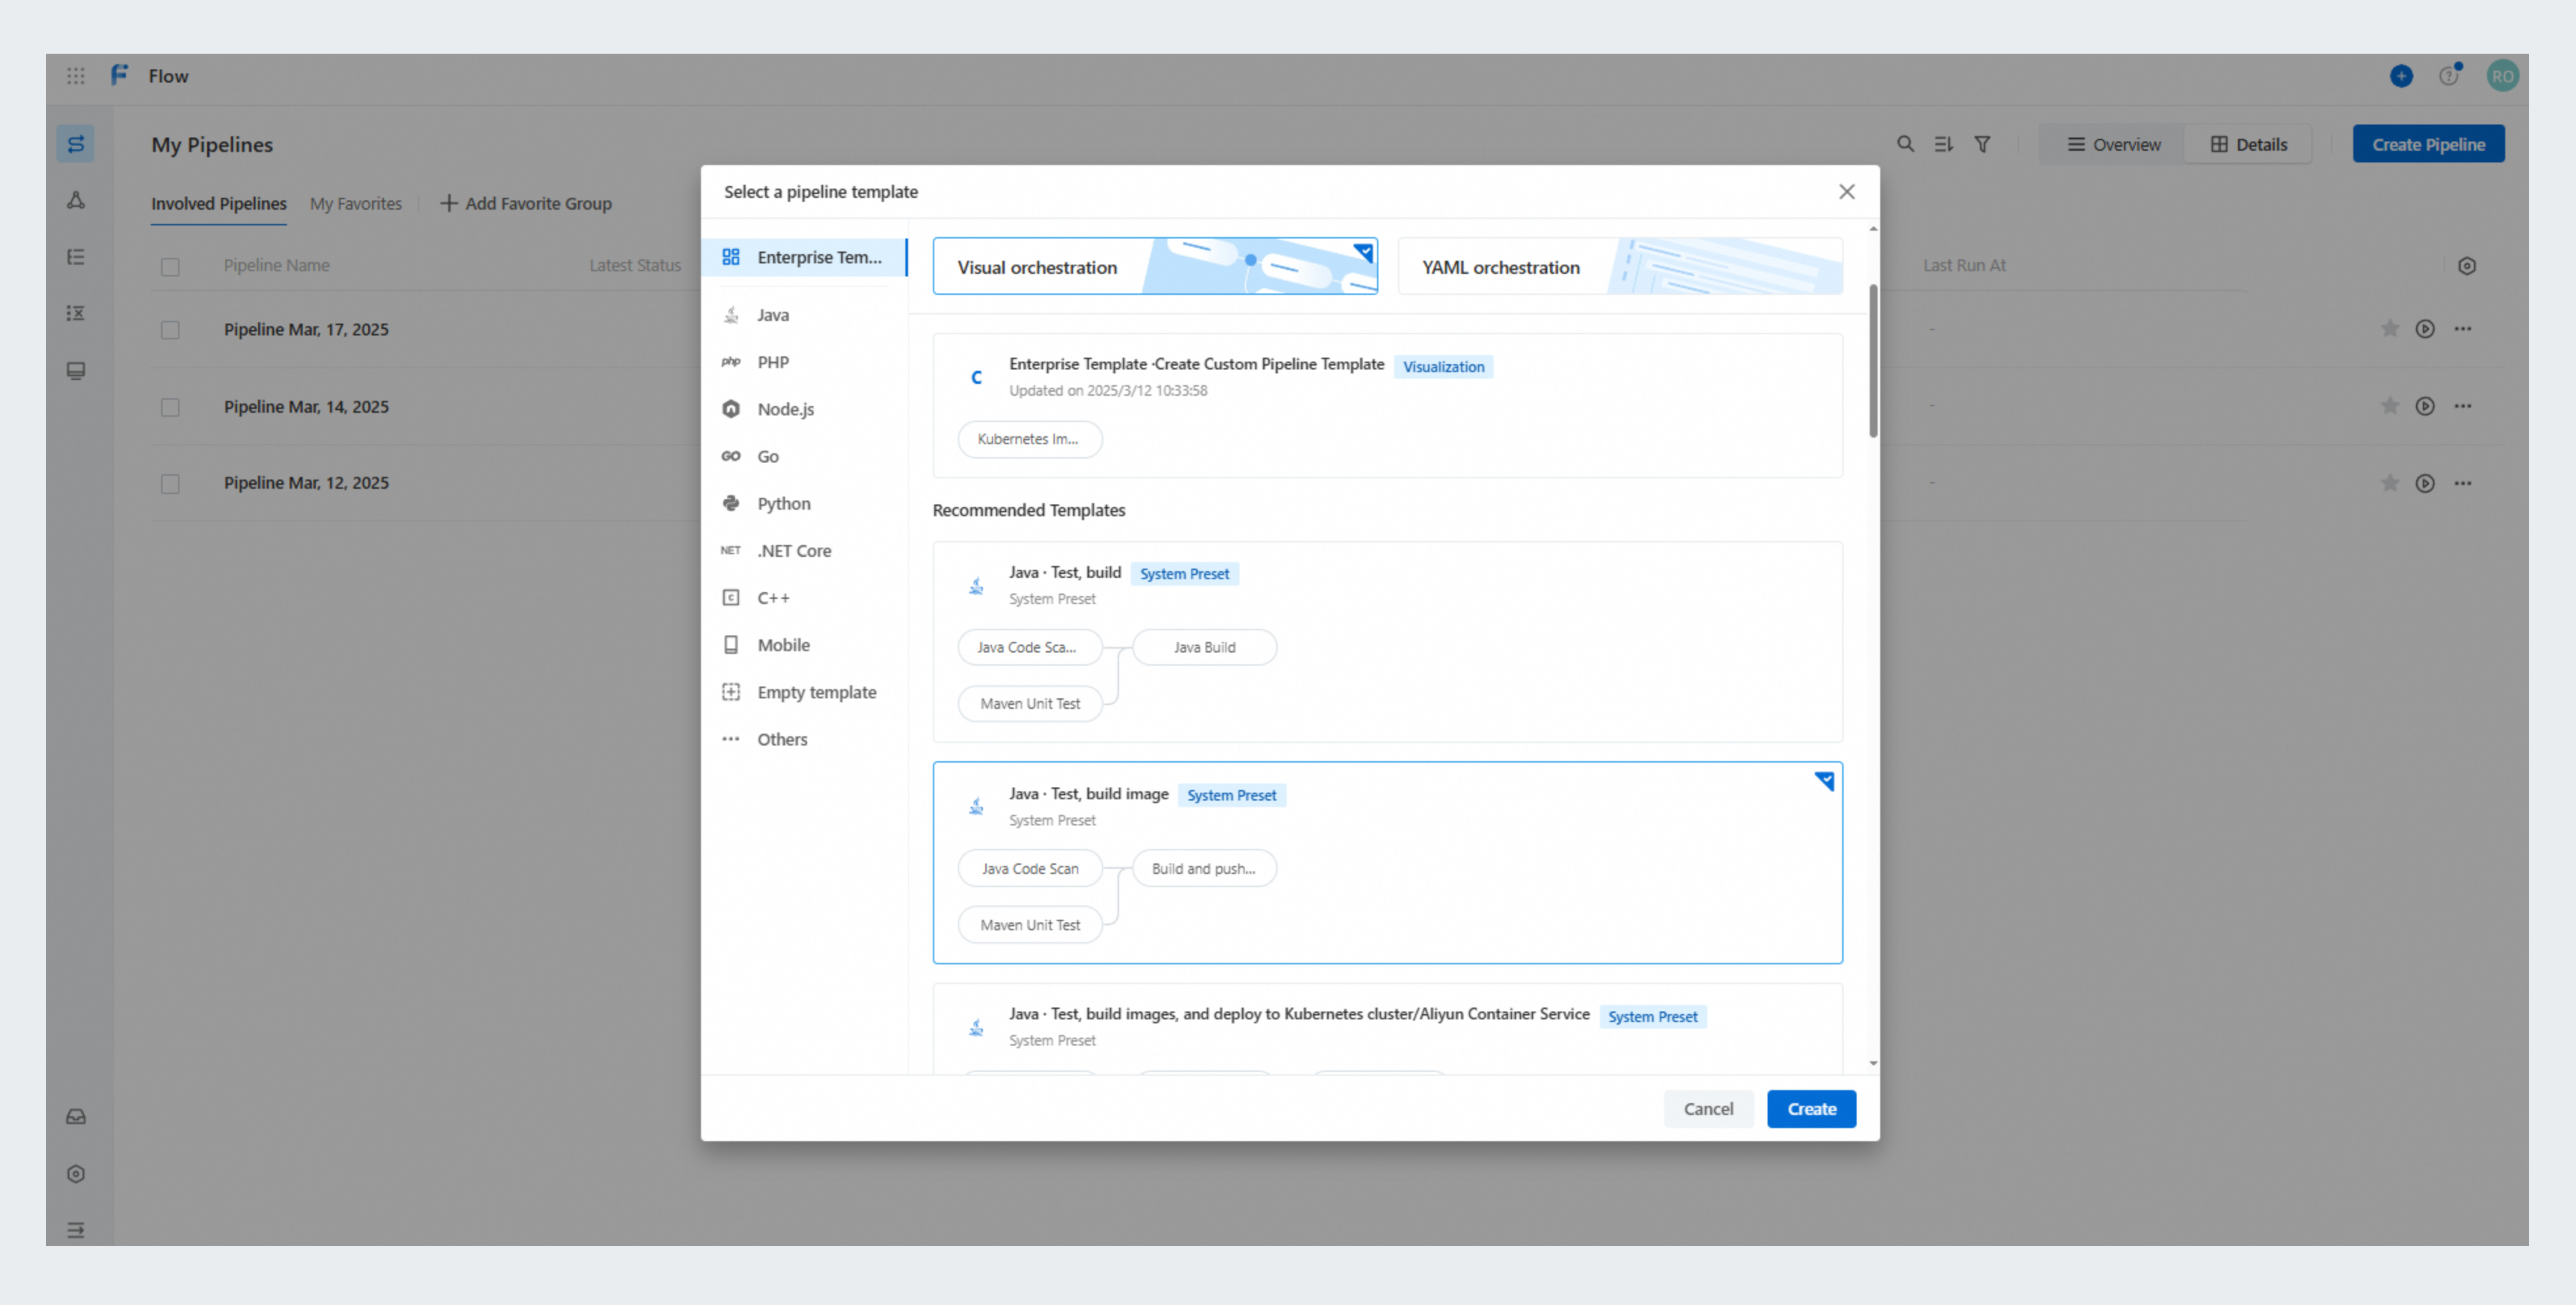This screenshot has height=1305, width=2576.
Task: Check the Pipeline Mar, 17, 2025 checkbox
Action: [170, 330]
